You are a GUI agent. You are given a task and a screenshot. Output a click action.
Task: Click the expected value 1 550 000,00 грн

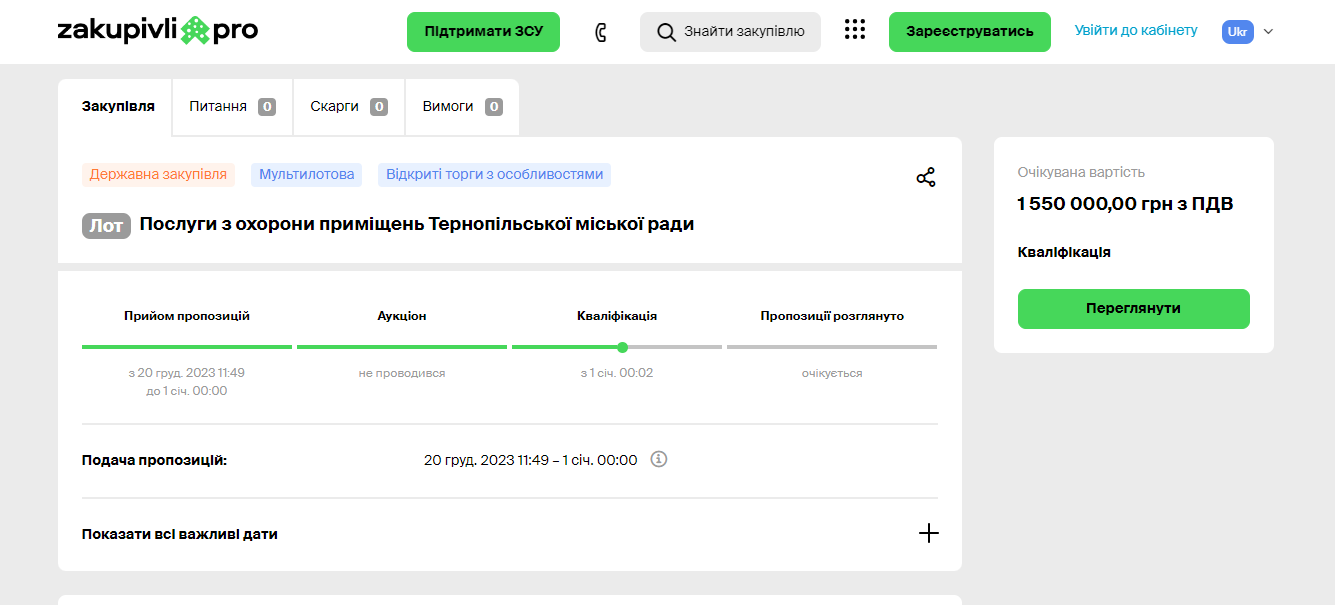[x=1125, y=204]
